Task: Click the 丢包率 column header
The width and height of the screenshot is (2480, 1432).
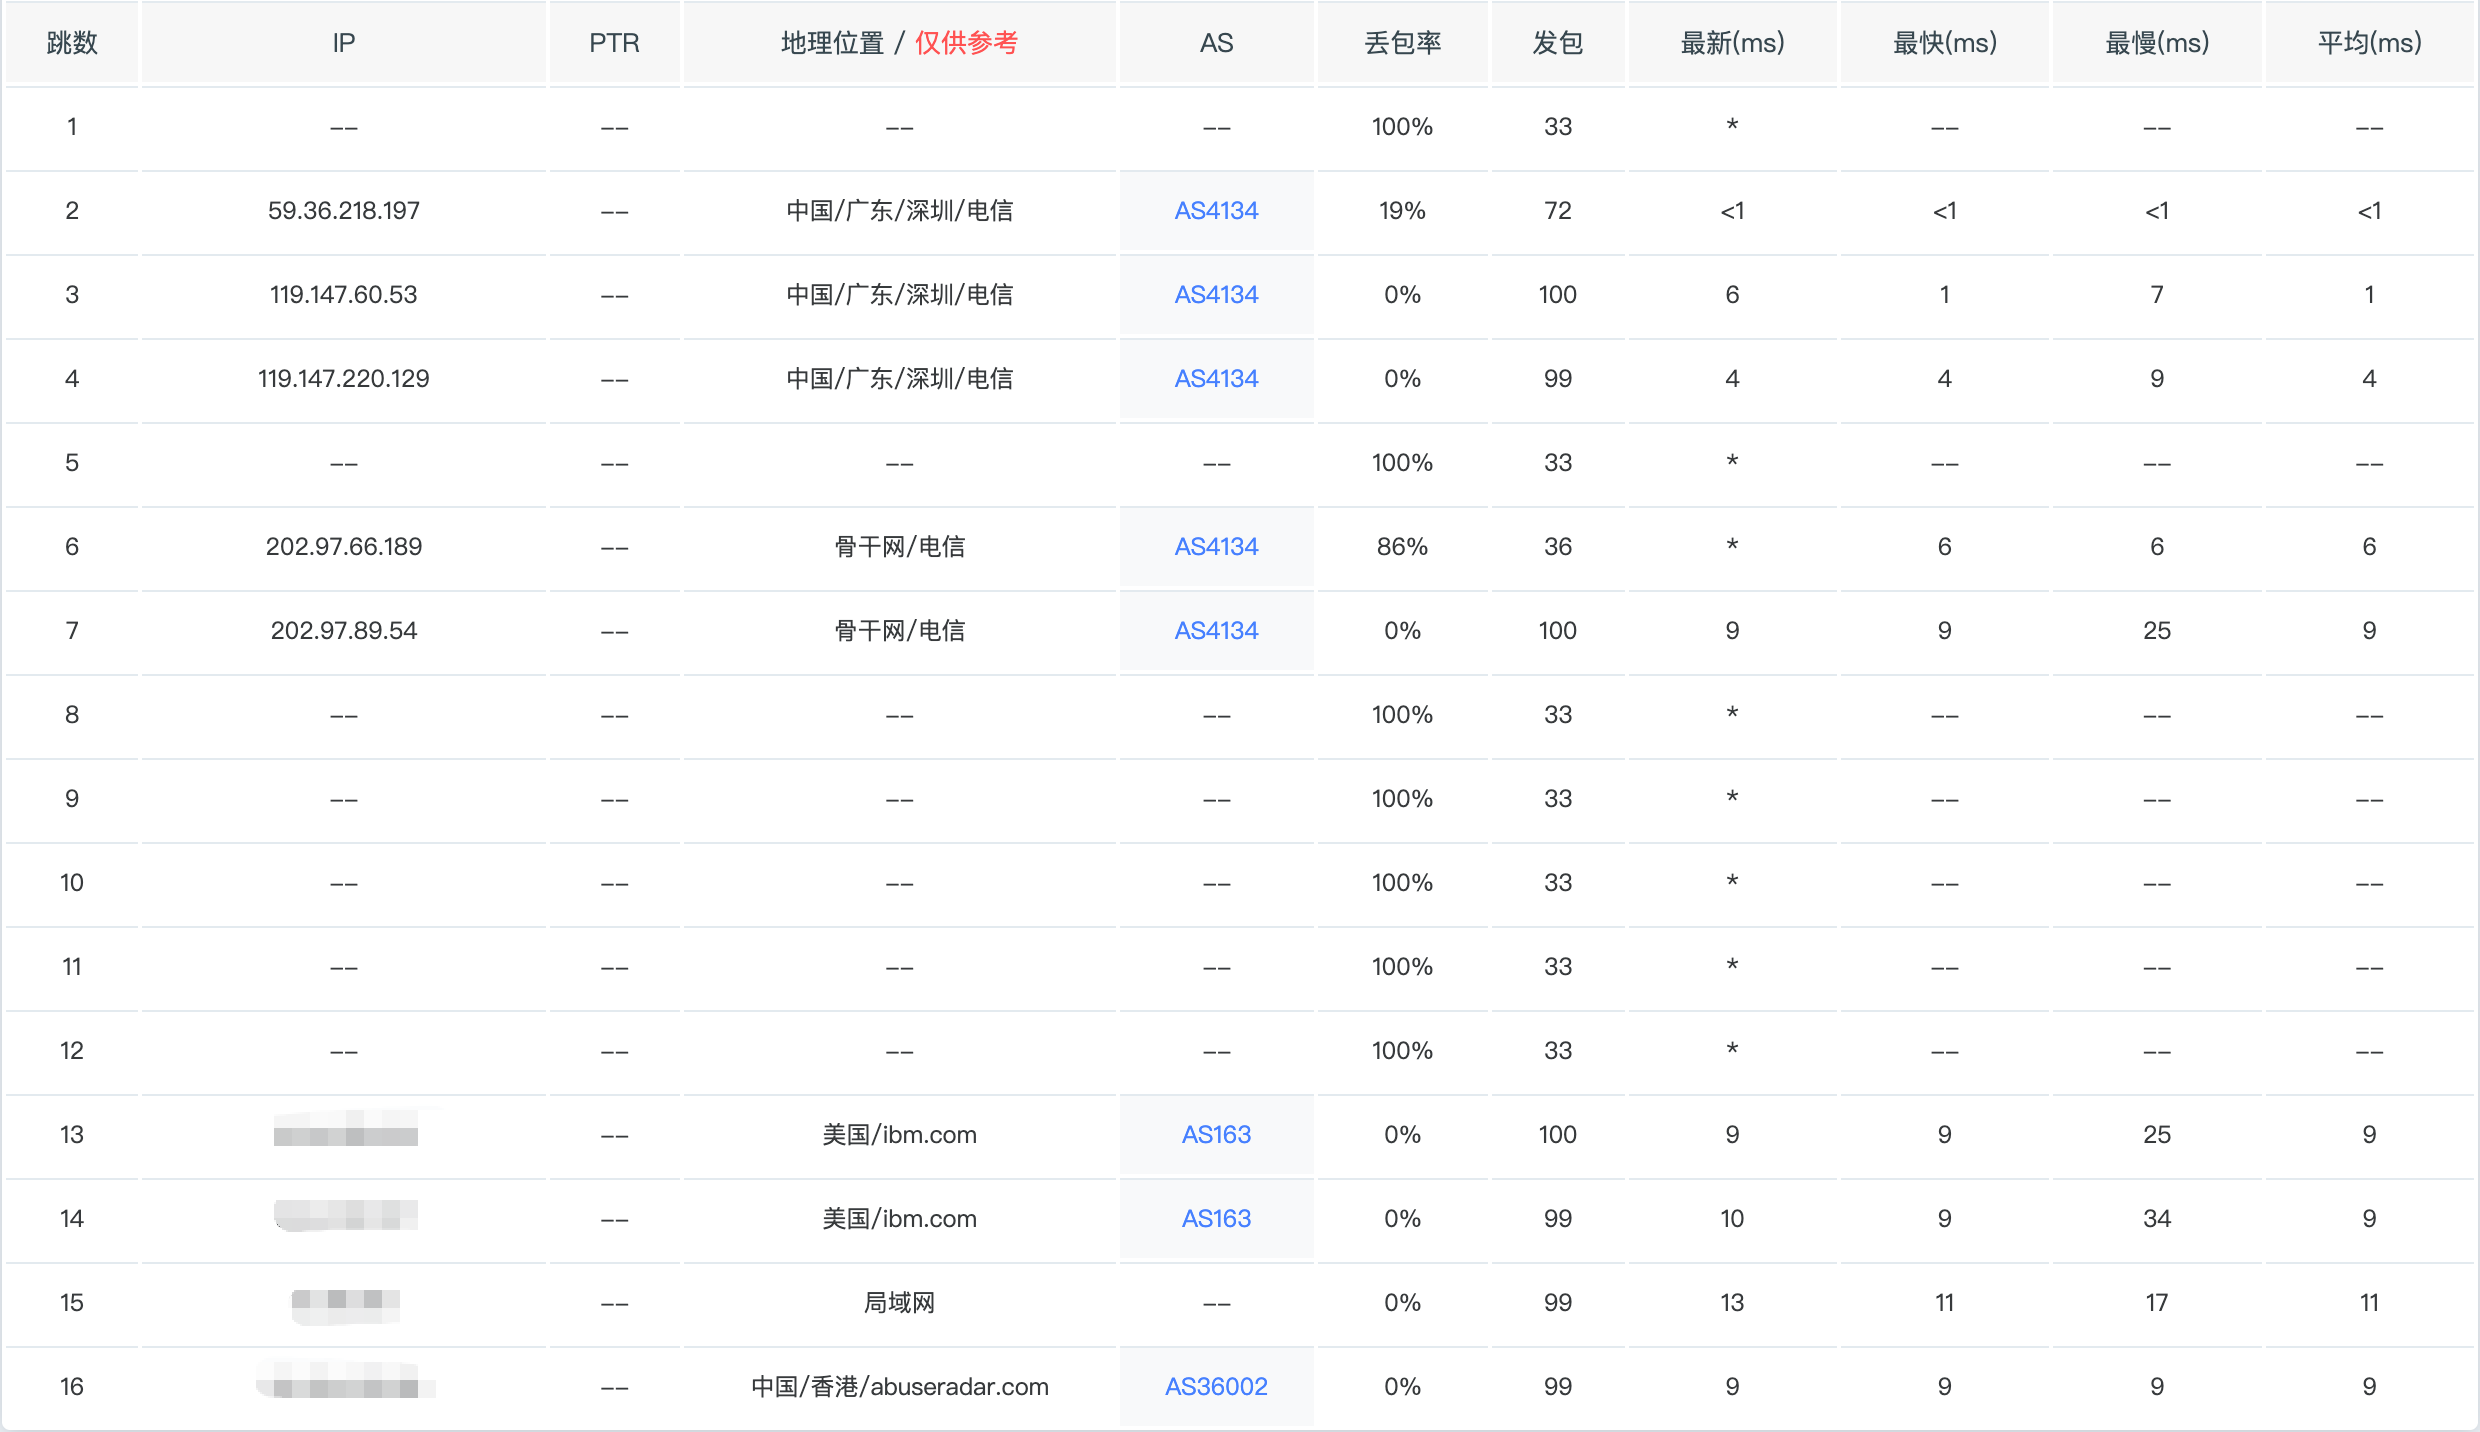Action: point(1402,43)
